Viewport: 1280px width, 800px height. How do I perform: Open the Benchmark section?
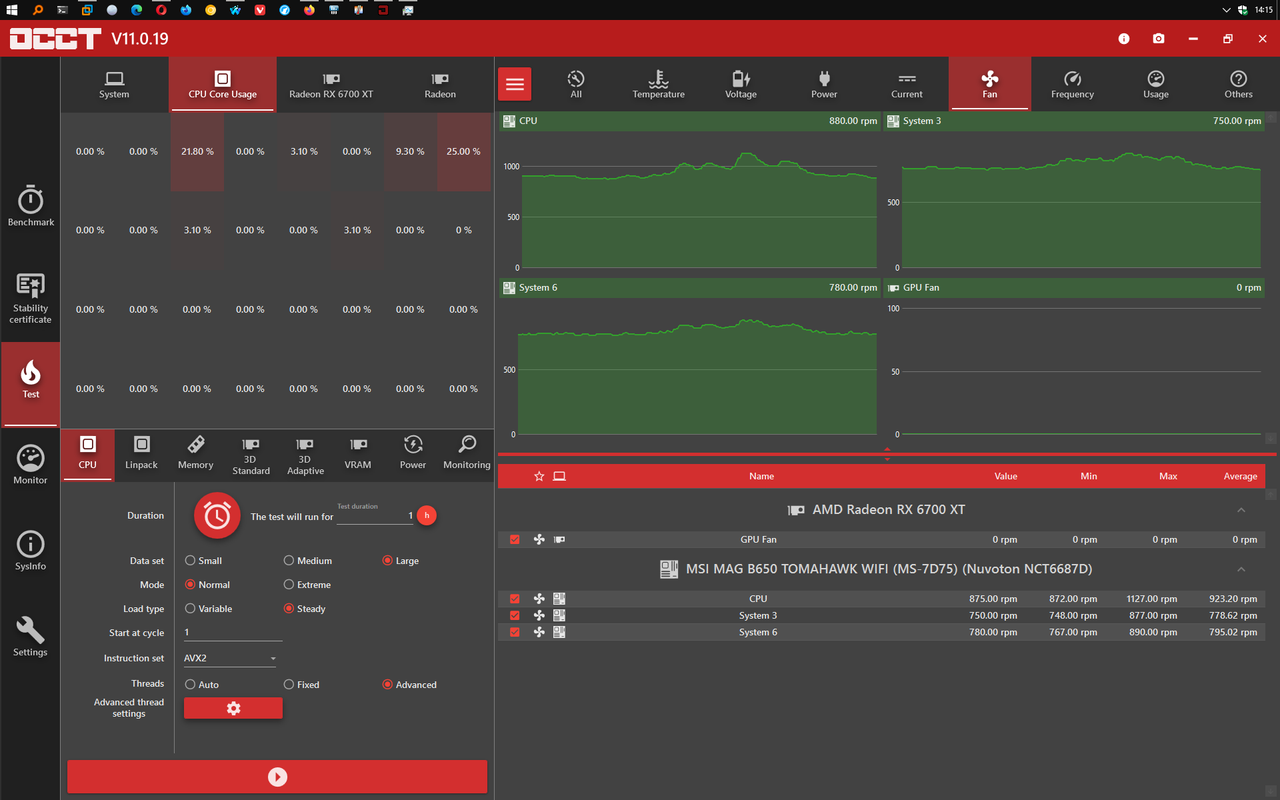coord(30,206)
